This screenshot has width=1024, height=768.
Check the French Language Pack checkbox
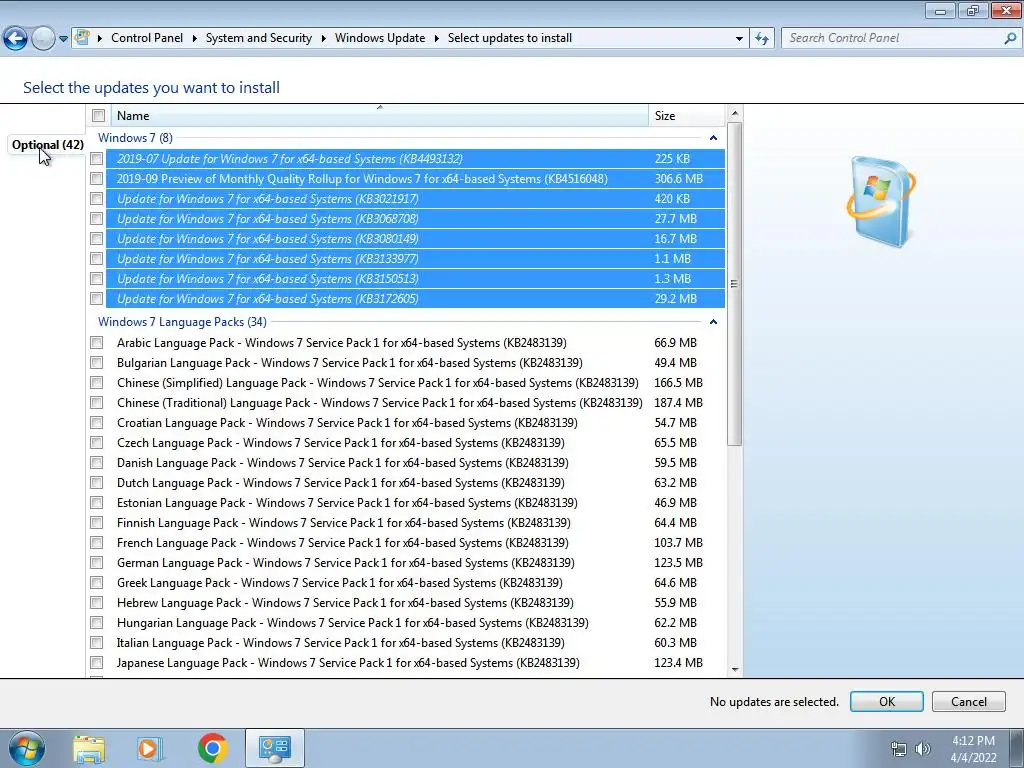97,543
